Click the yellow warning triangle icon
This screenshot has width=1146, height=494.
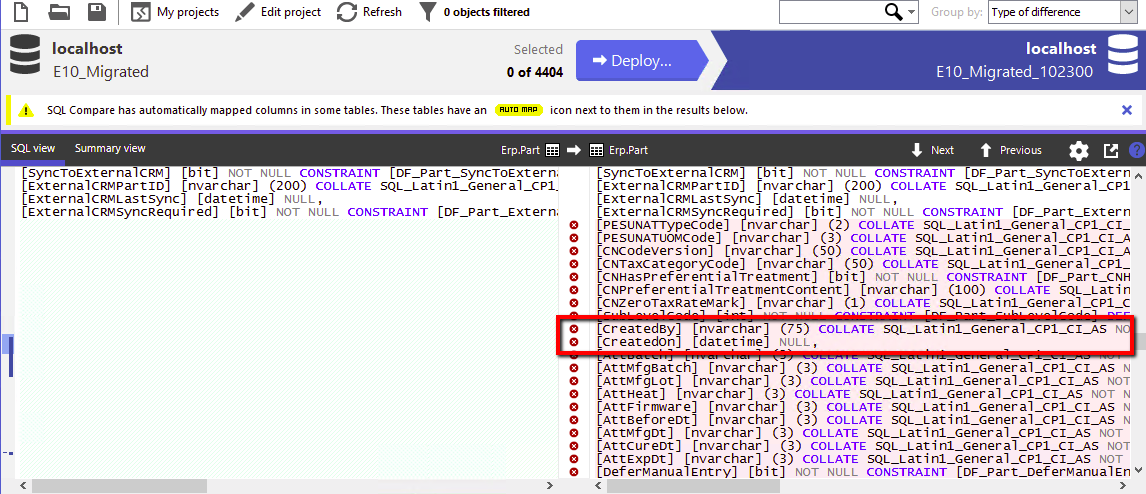(26, 110)
